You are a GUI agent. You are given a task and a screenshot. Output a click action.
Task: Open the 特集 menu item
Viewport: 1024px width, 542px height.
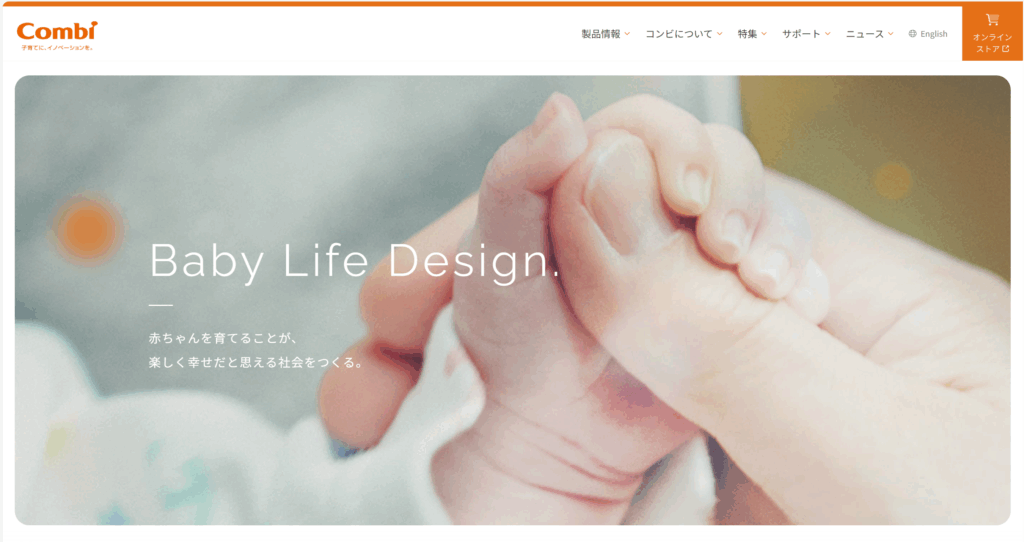point(747,34)
